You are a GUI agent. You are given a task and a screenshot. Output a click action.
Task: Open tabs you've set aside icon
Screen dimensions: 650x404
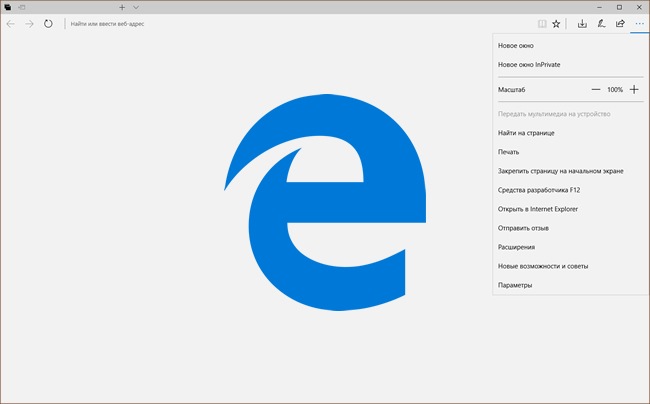point(7,7)
